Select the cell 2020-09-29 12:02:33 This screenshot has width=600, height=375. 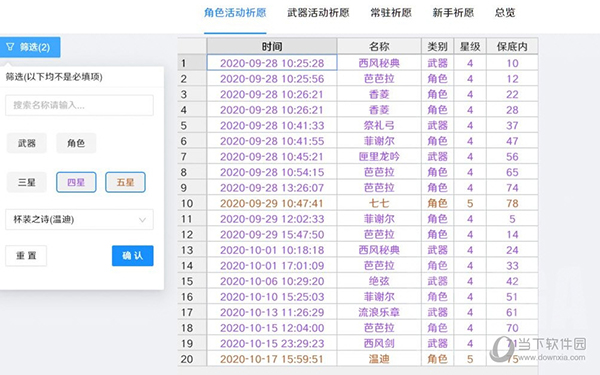coord(272,219)
